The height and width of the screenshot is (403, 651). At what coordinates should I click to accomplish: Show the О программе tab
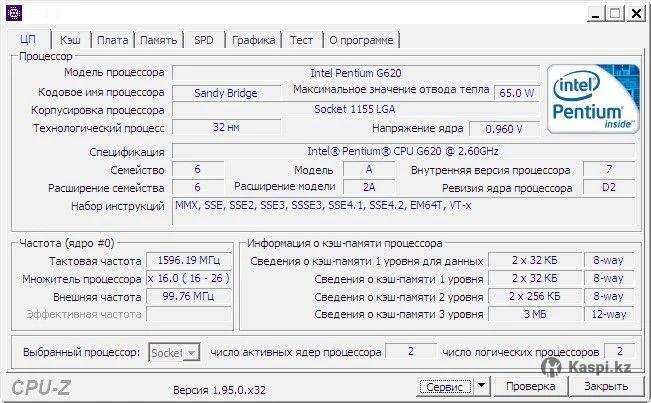pos(361,40)
